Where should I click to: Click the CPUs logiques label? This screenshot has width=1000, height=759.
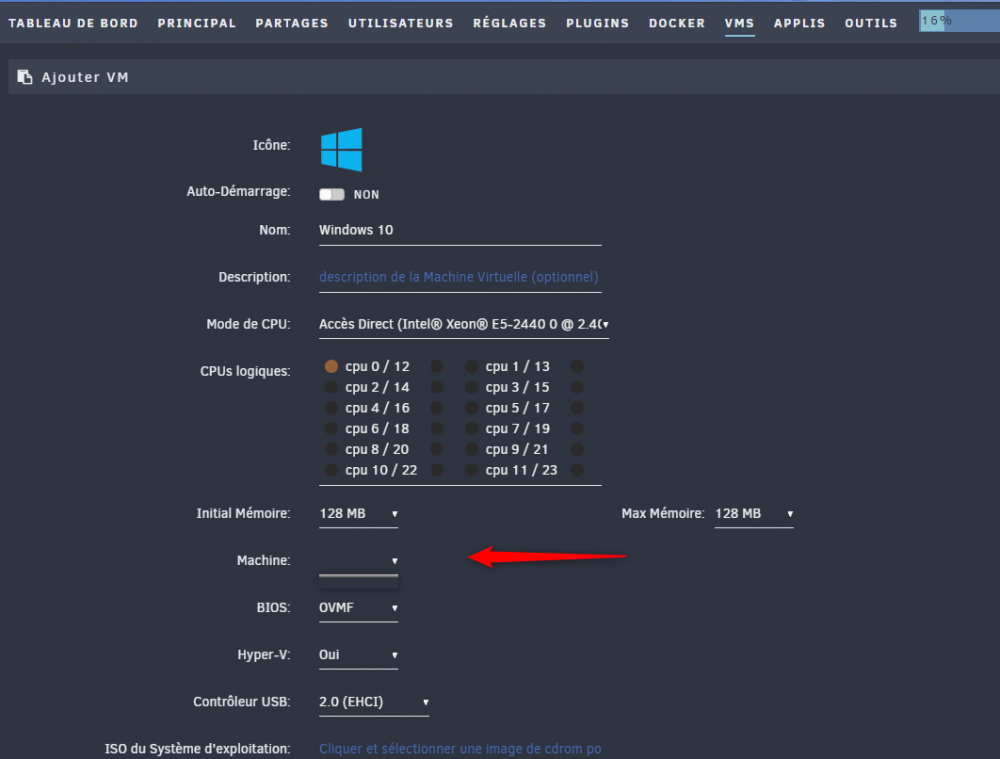(x=245, y=371)
